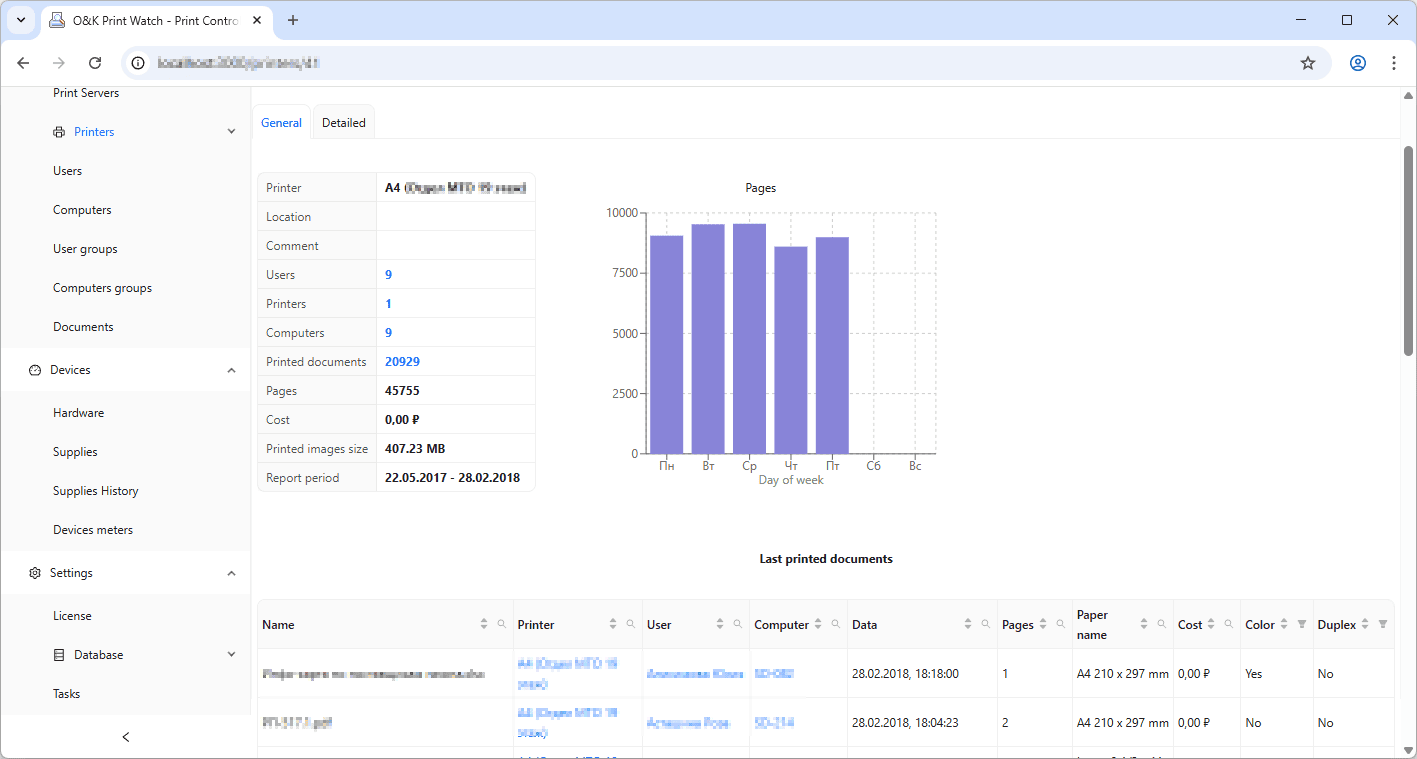Screen dimensions: 1417x759
Task: Expand the Database submenu
Action: [x=231, y=655]
